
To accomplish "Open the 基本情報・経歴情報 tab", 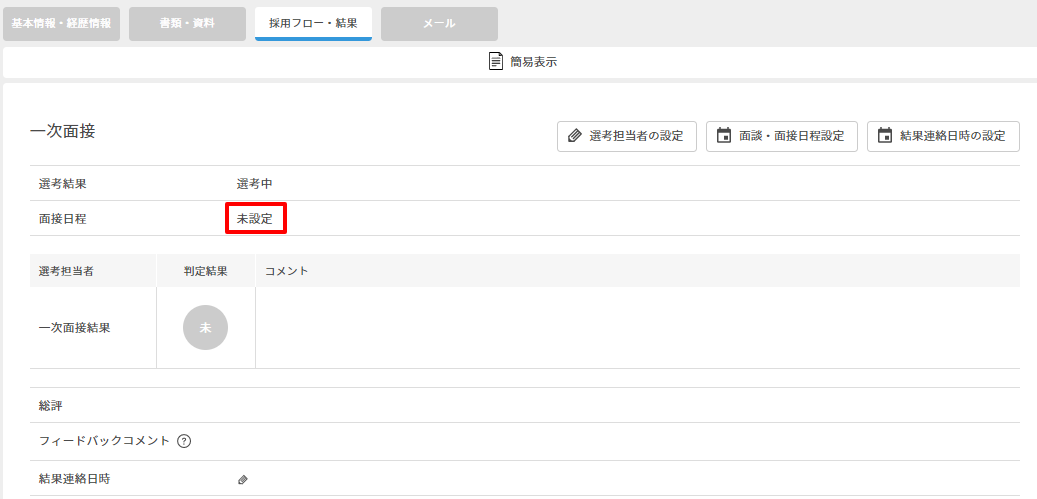I will (x=62, y=23).
